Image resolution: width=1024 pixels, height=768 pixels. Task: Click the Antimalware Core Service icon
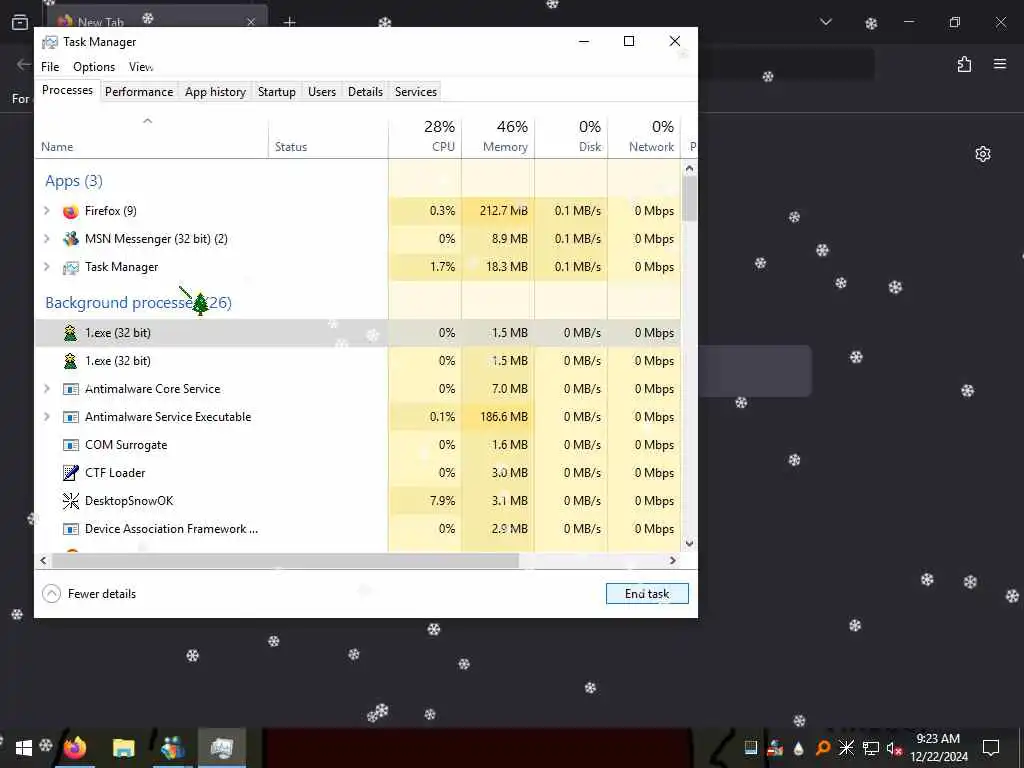click(x=71, y=389)
